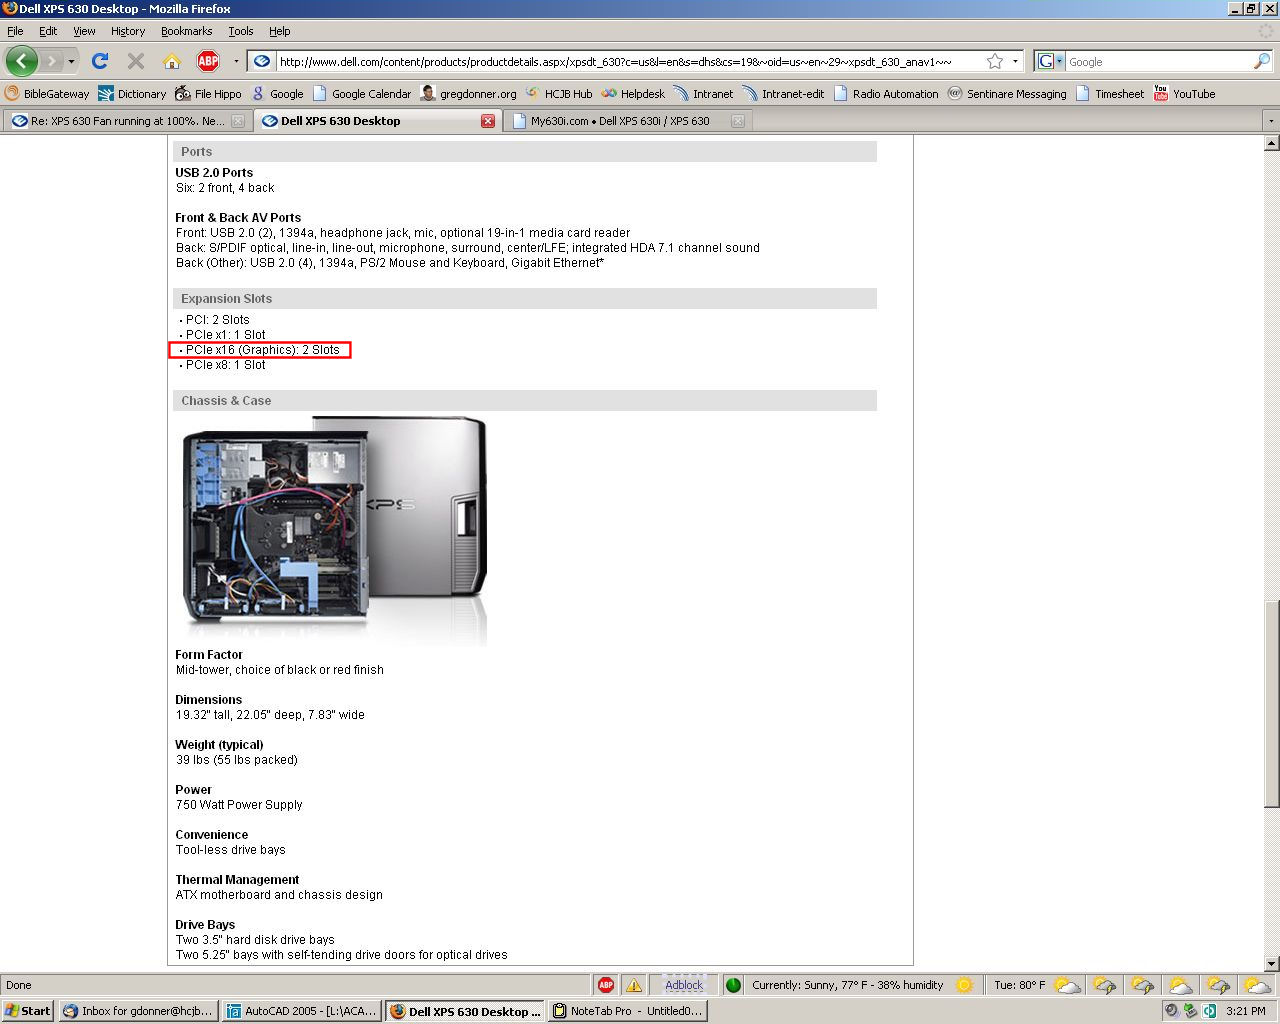Open the Edit menu
The height and width of the screenshot is (1024, 1280).
[x=48, y=31]
